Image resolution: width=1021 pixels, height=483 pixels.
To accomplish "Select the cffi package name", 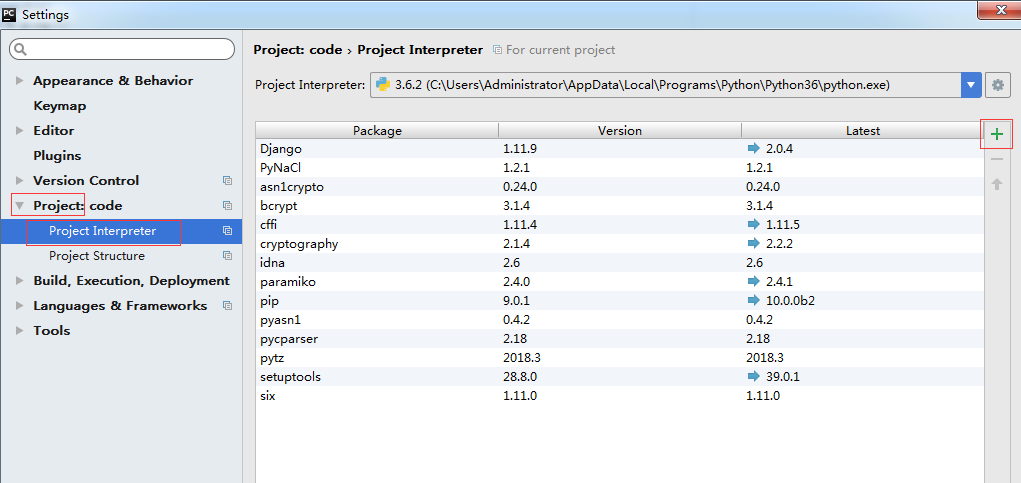I will [x=268, y=225].
